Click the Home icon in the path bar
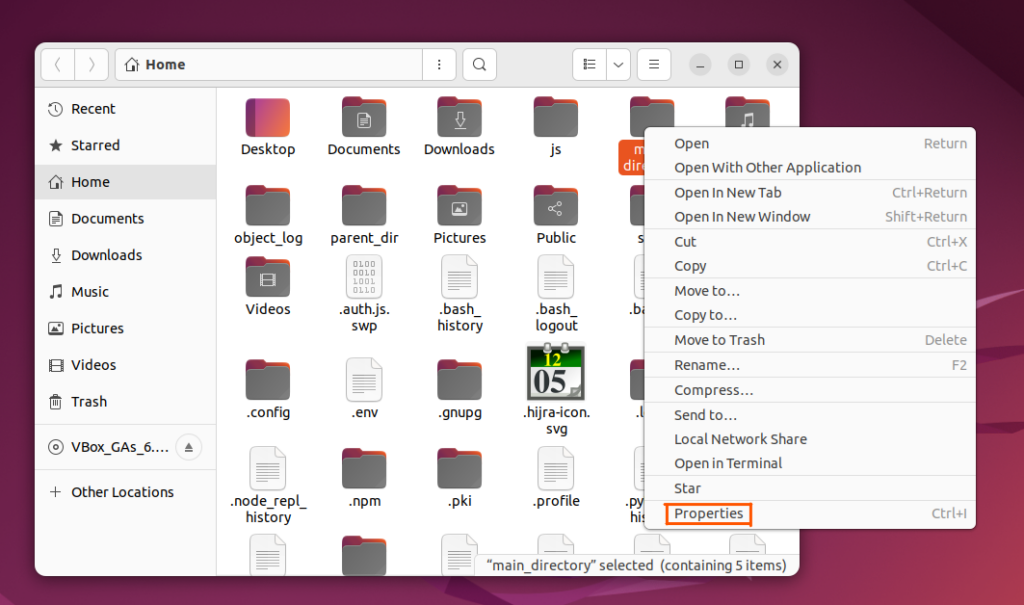 (x=131, y=64)
